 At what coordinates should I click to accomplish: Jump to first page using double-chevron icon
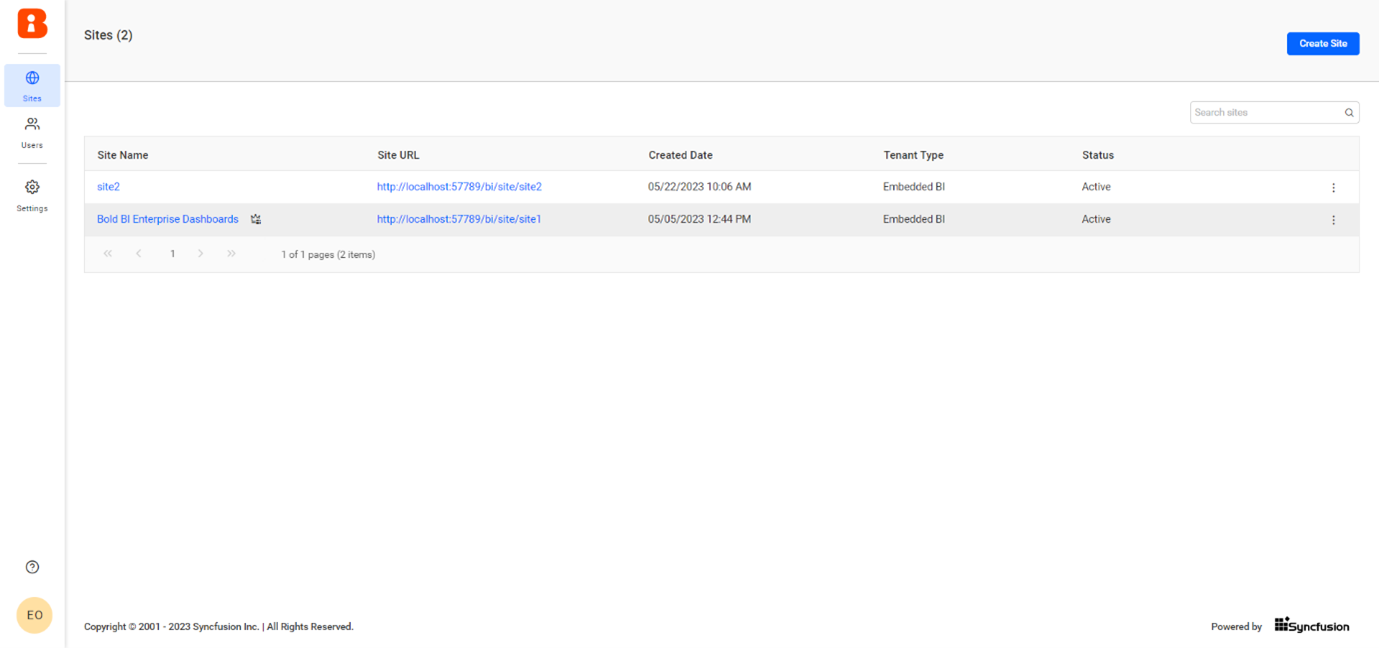tap(108, 253)
